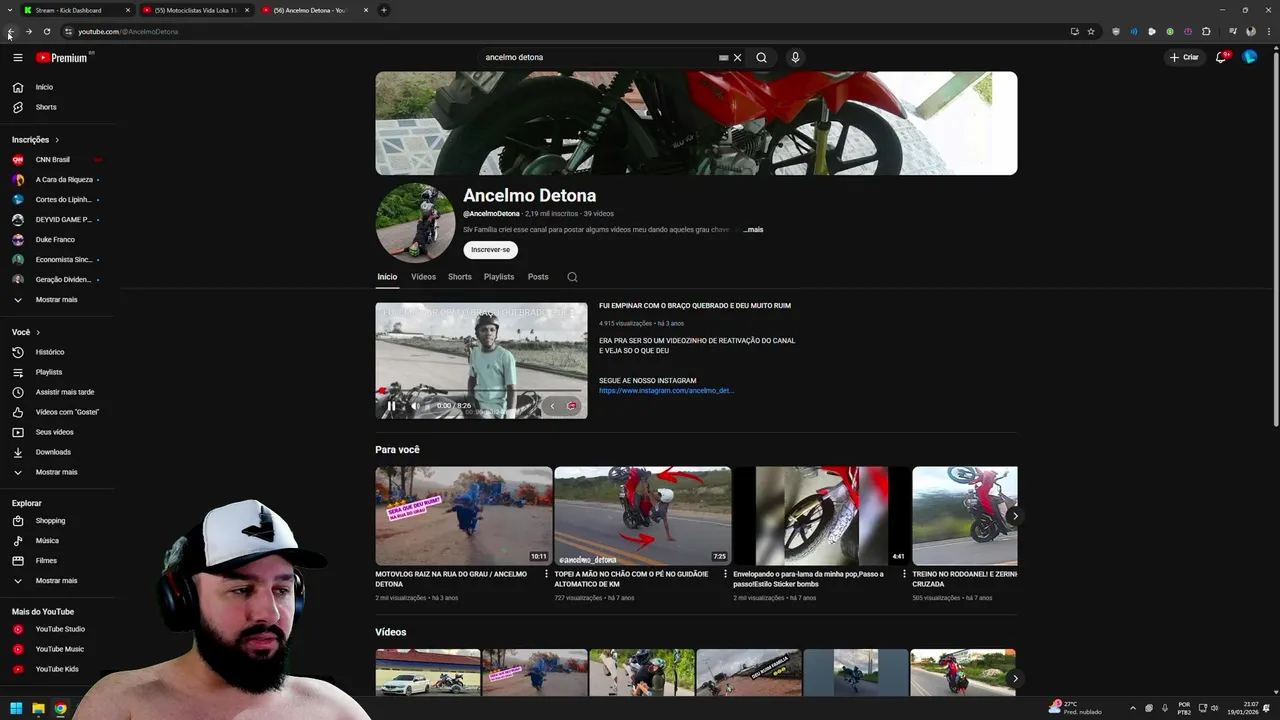Switch to the Vídeos channel tab
The width and height of the screenshot is (1280, 720).
pos(423,277)
